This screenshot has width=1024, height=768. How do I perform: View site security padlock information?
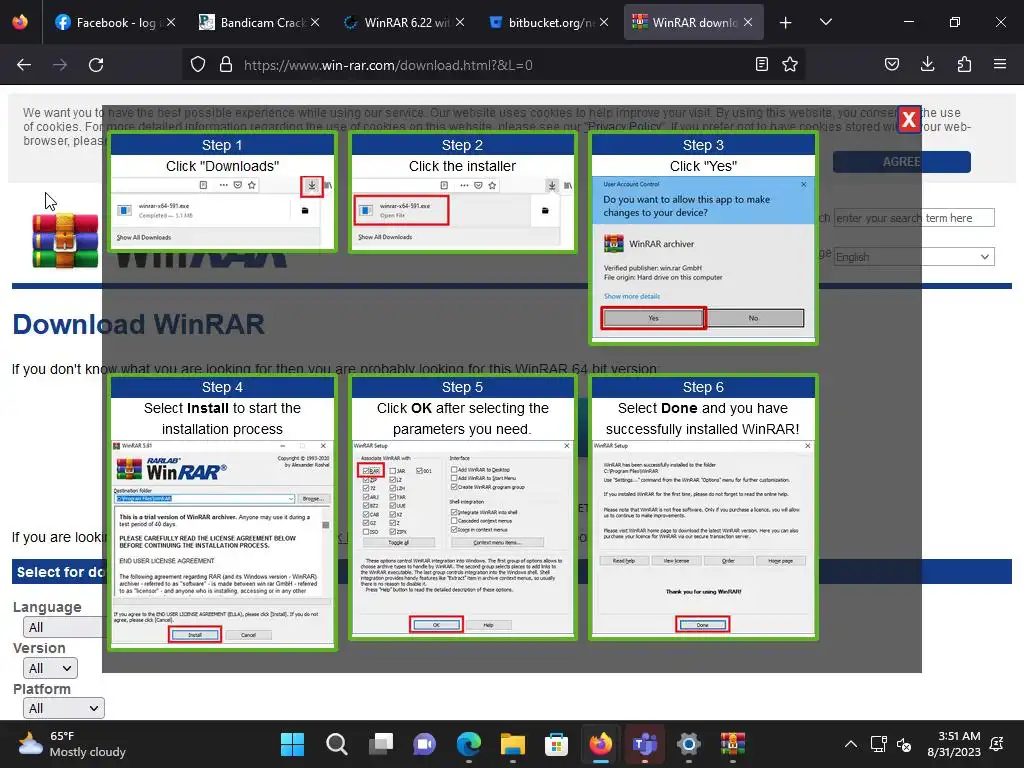[226, 65]
